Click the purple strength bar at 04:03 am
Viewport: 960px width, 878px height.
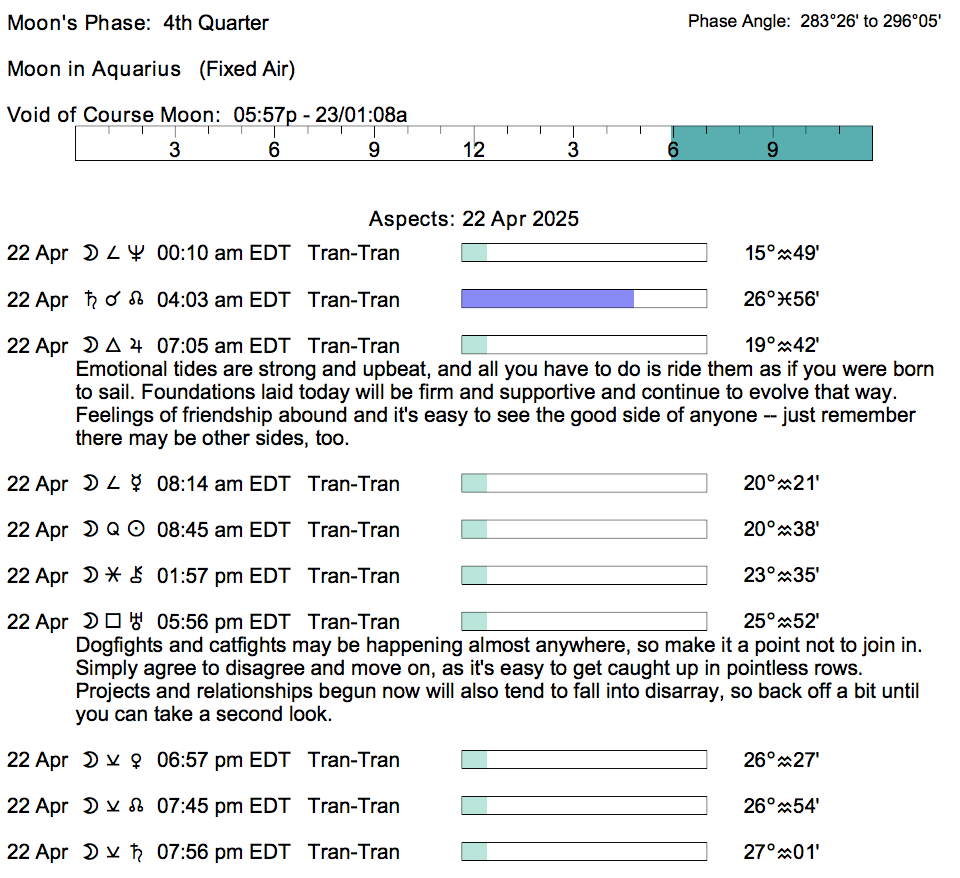click(547, 299)
